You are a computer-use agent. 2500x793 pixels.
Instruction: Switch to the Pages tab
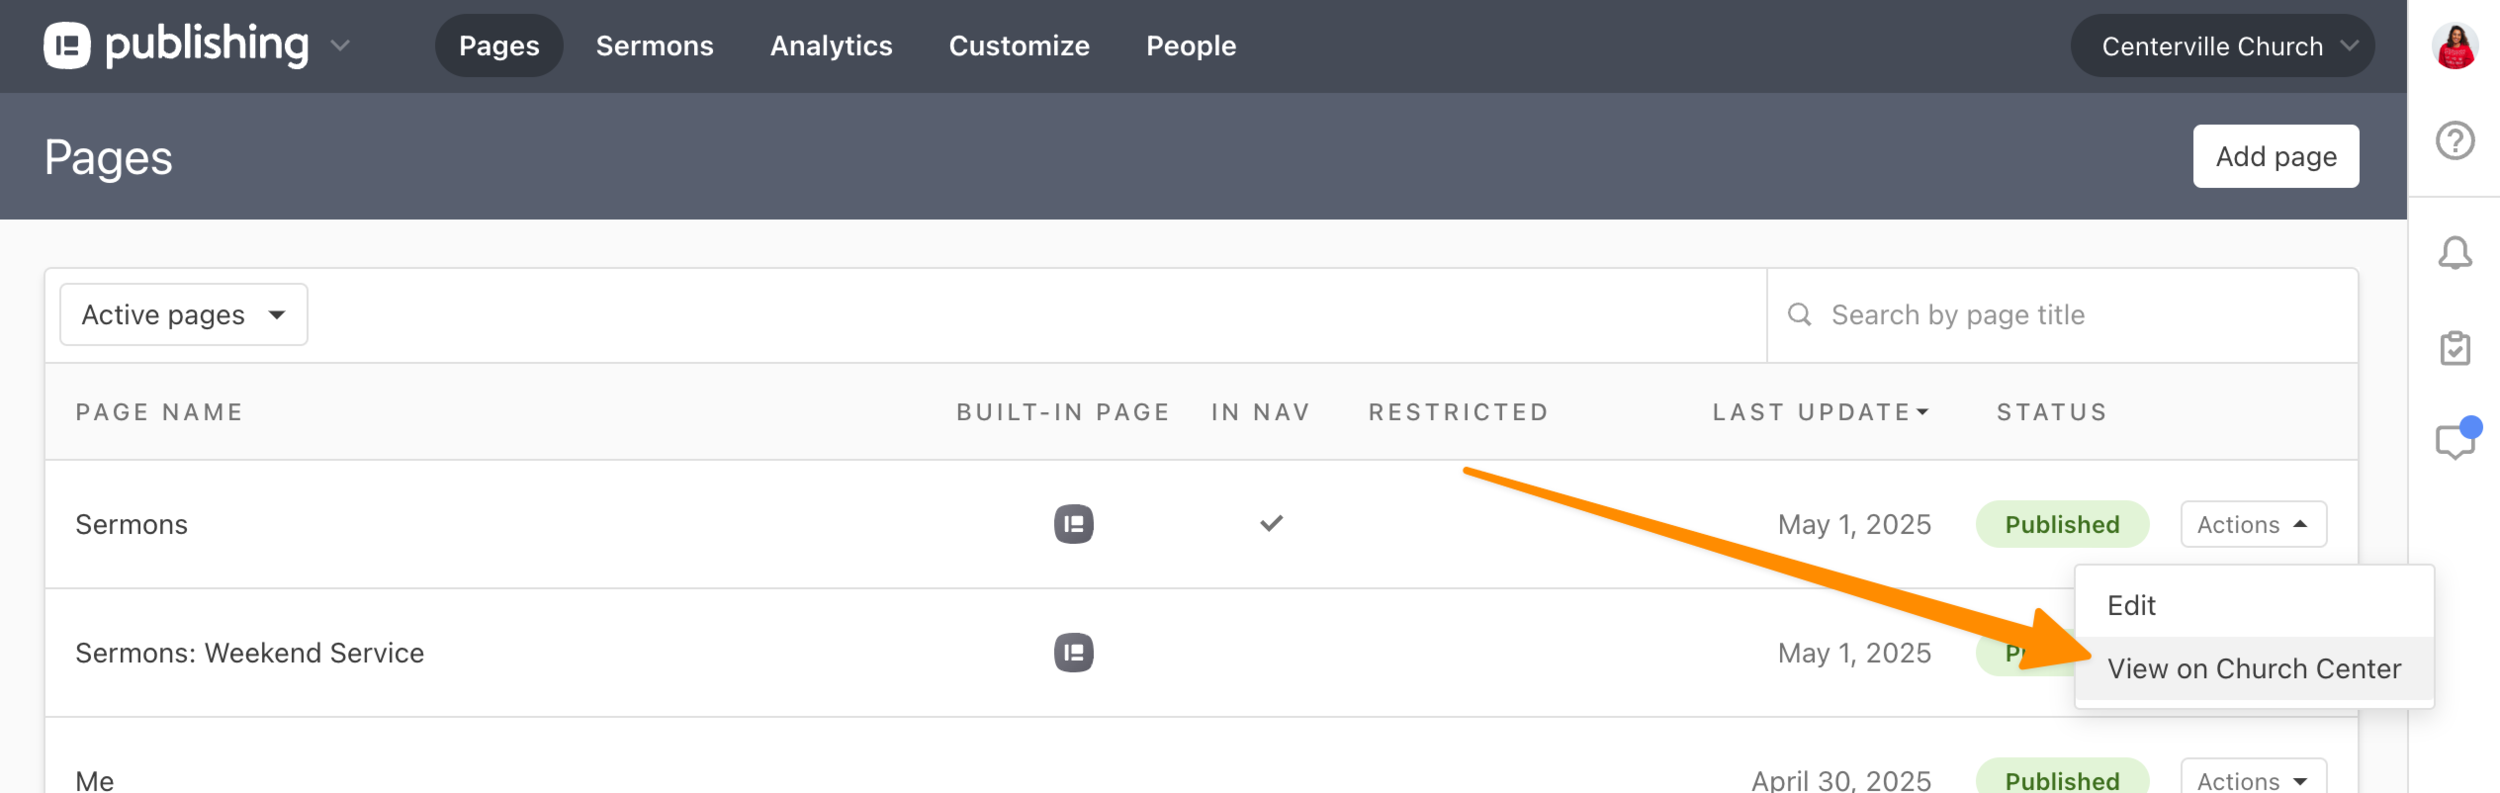(x=499, y=46)
